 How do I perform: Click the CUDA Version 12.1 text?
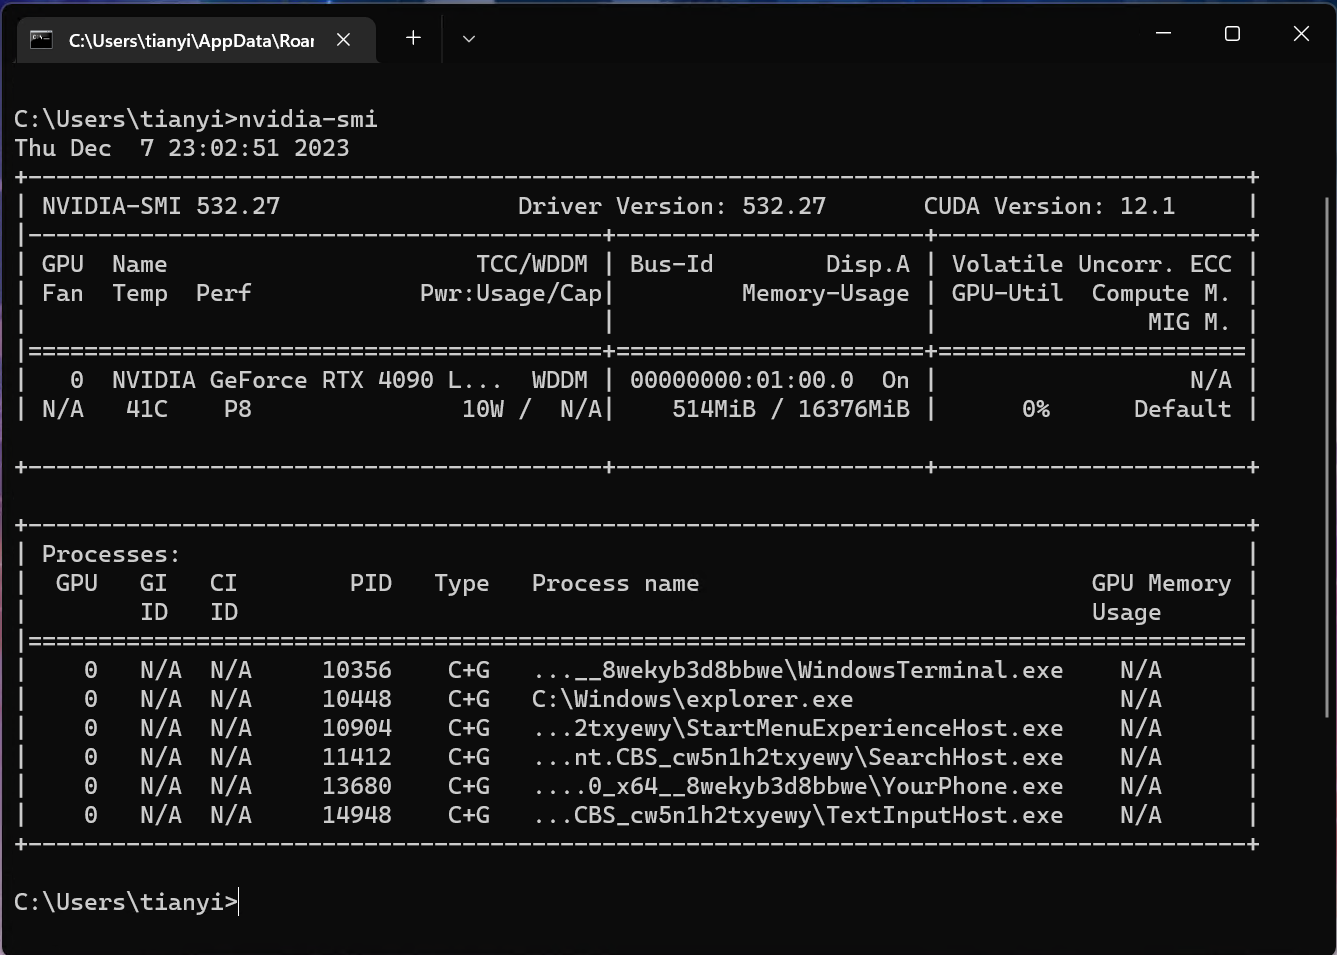pos(1048,206)
